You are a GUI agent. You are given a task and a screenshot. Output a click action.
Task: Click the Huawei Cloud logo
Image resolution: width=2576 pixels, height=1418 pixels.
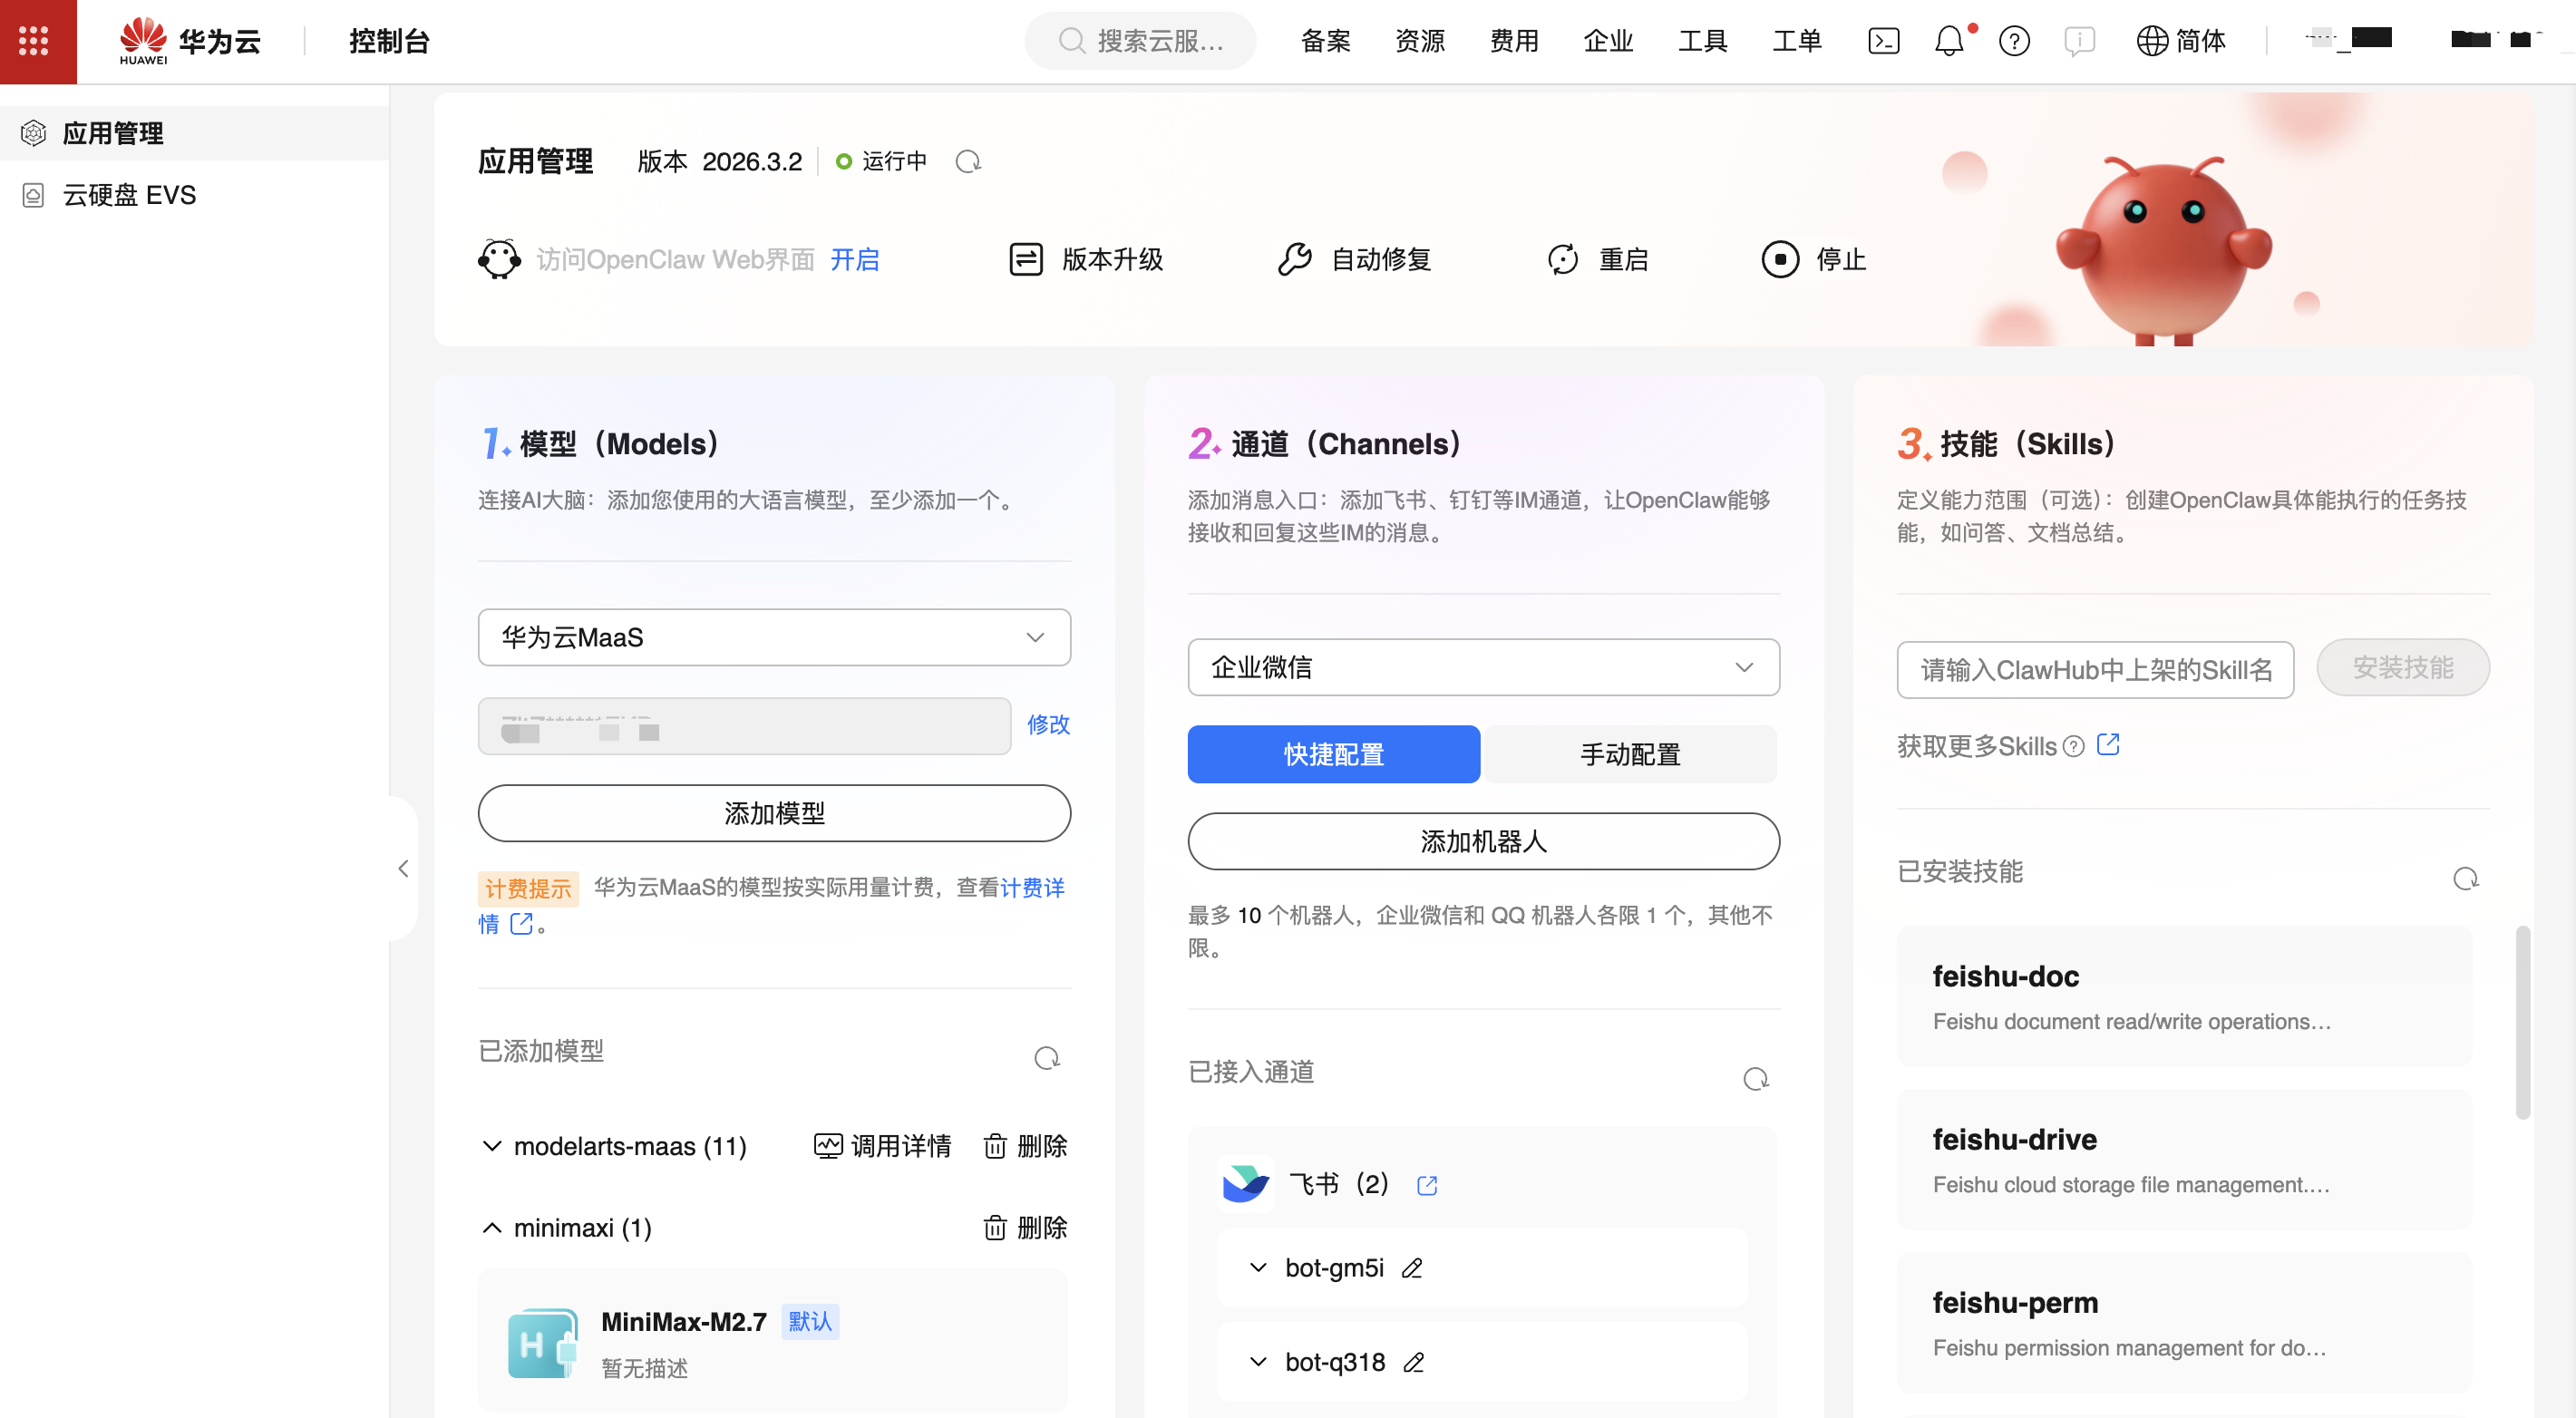tap(189, 41)
